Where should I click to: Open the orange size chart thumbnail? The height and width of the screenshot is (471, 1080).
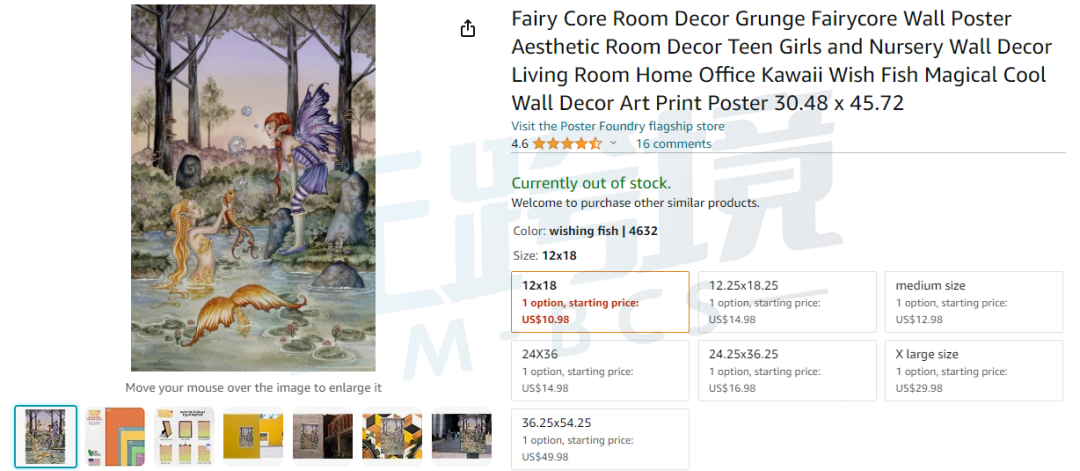click(x=115, y=437)
